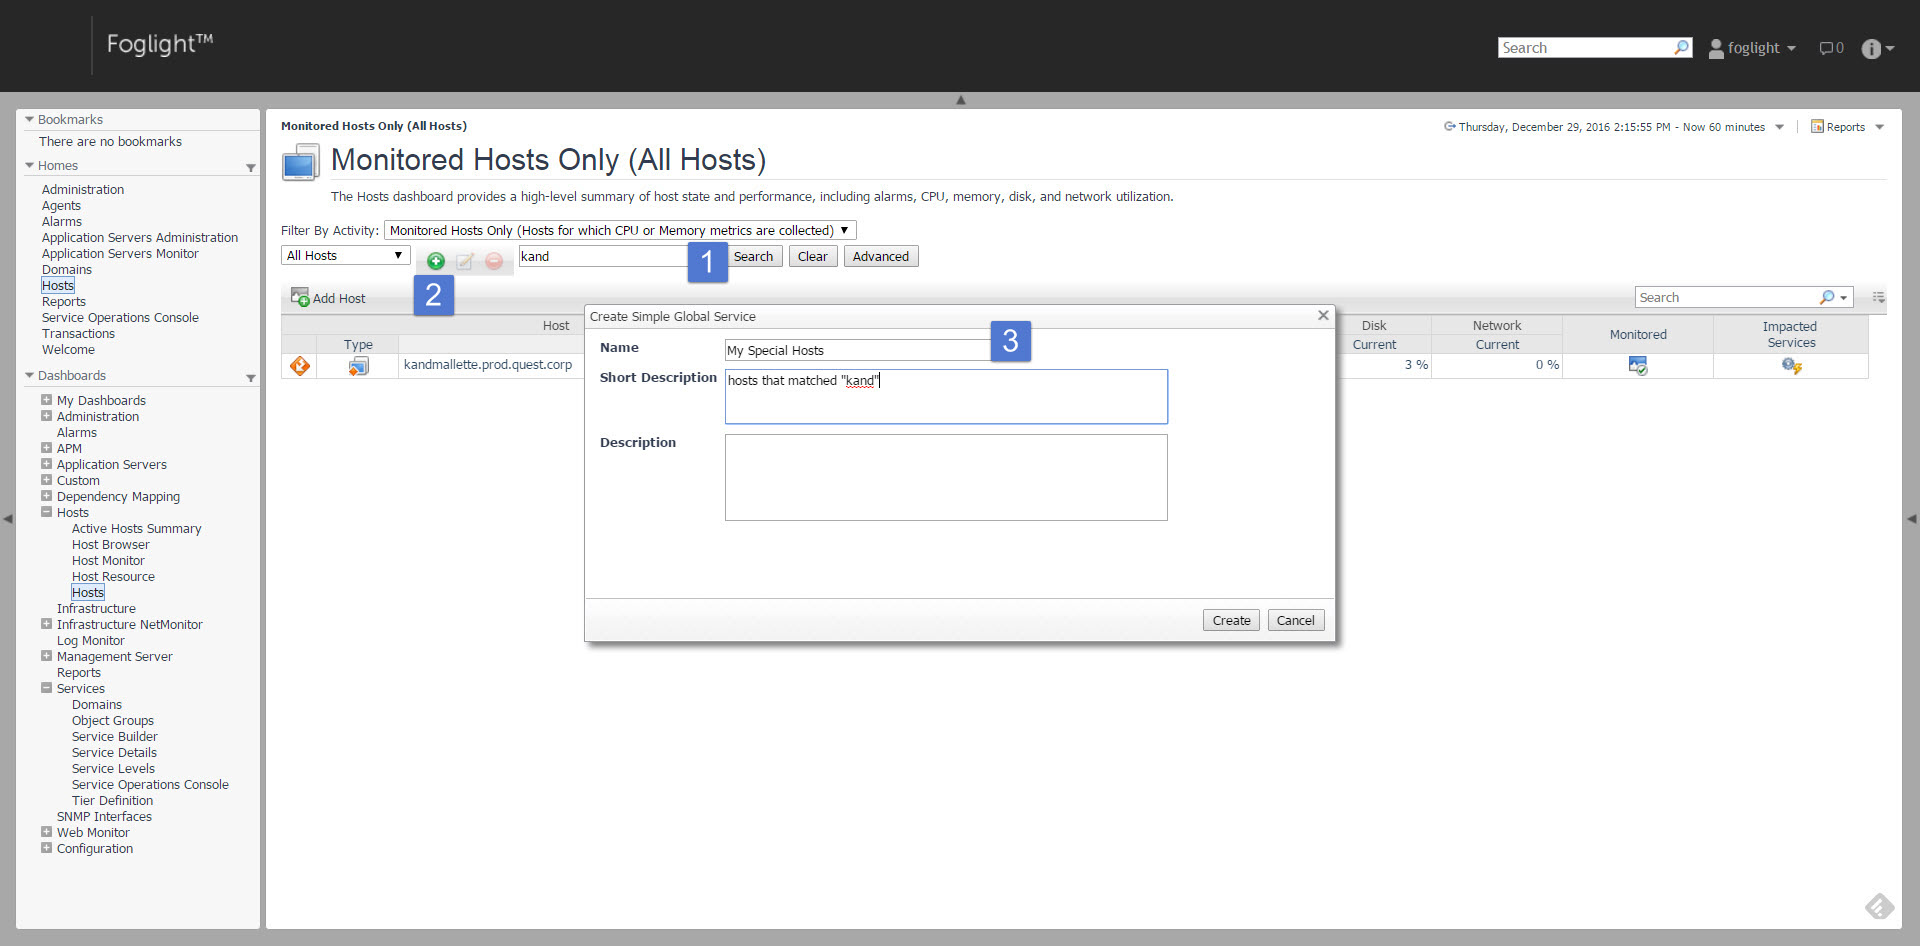The height and width of the screenshot is (946, 1920).
Task: Open the time range dropdown arrow
Action: coord(1779,127)
